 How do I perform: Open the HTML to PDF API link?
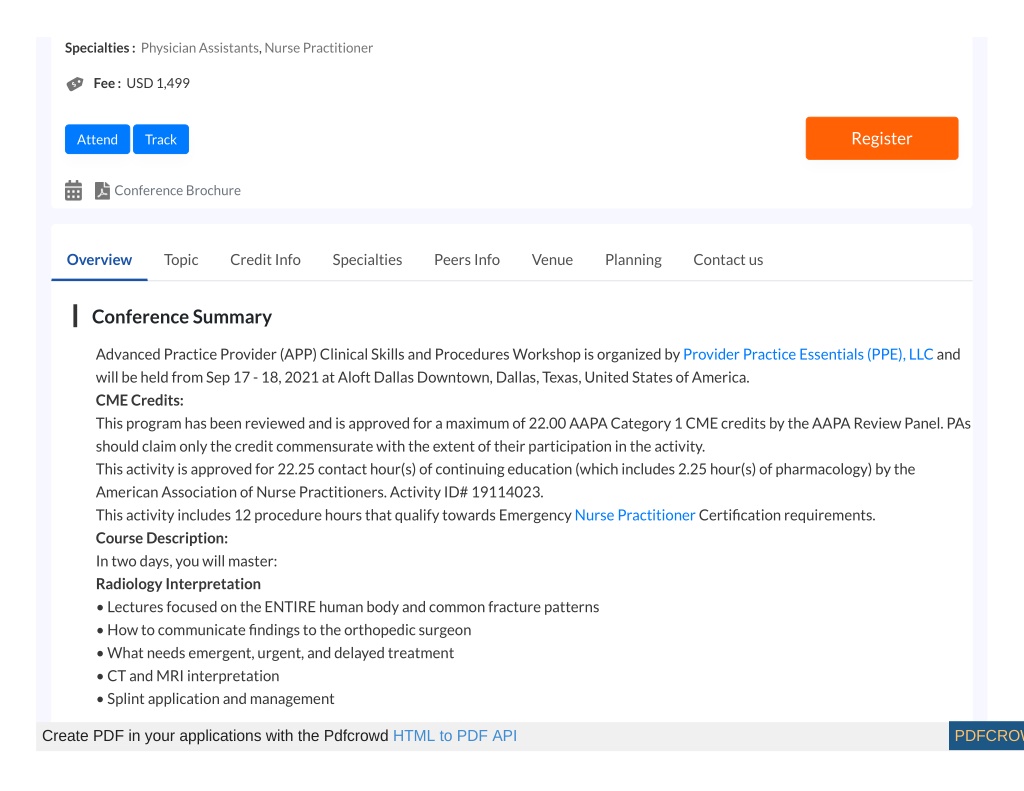click(x=455, y=735)
